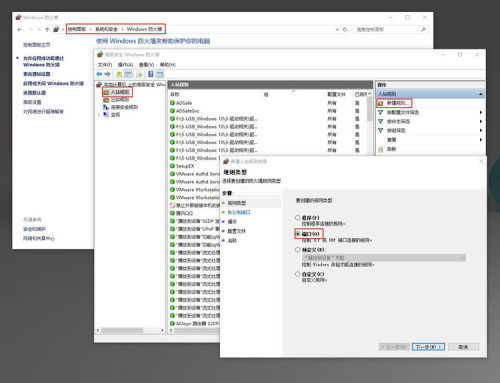This screenshot has height=383, width=500.
Task: Select the root 本地计算机 上的高级安全 node
Action: tap(134, 85)
